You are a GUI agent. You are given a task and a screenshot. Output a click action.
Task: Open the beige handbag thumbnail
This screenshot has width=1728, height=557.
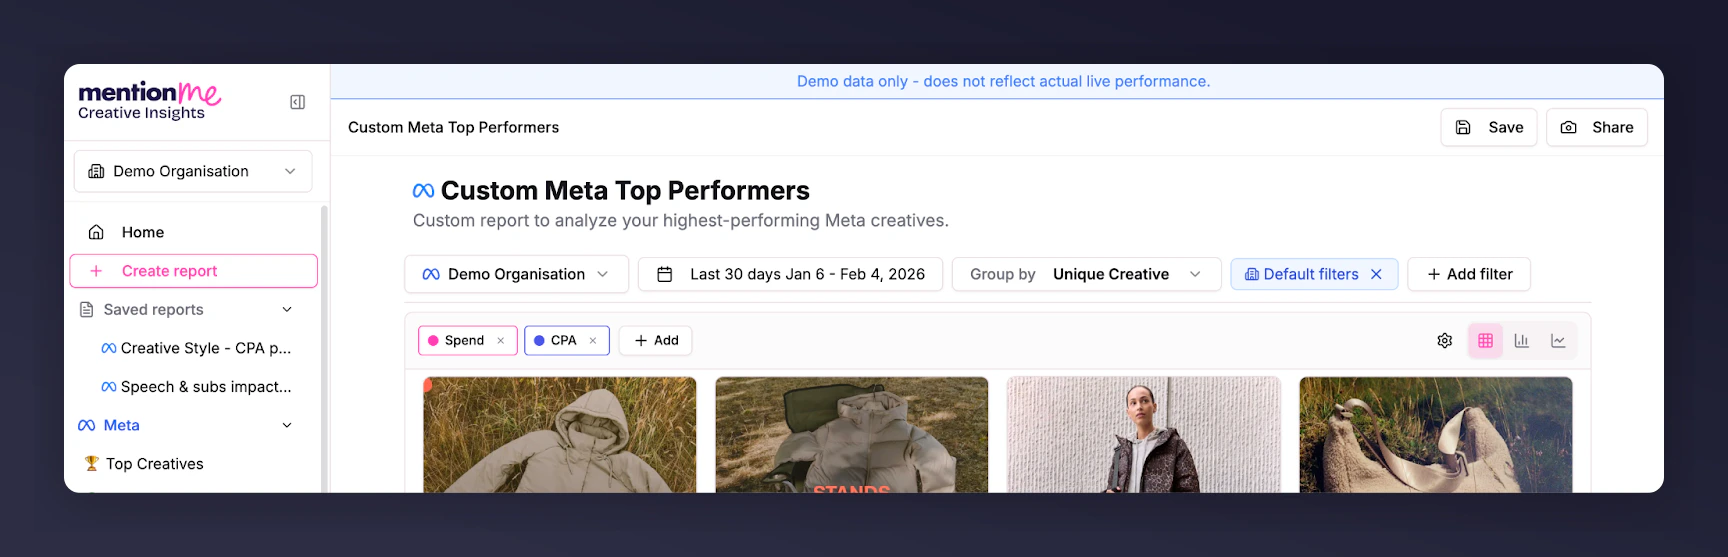point(1436,435)
